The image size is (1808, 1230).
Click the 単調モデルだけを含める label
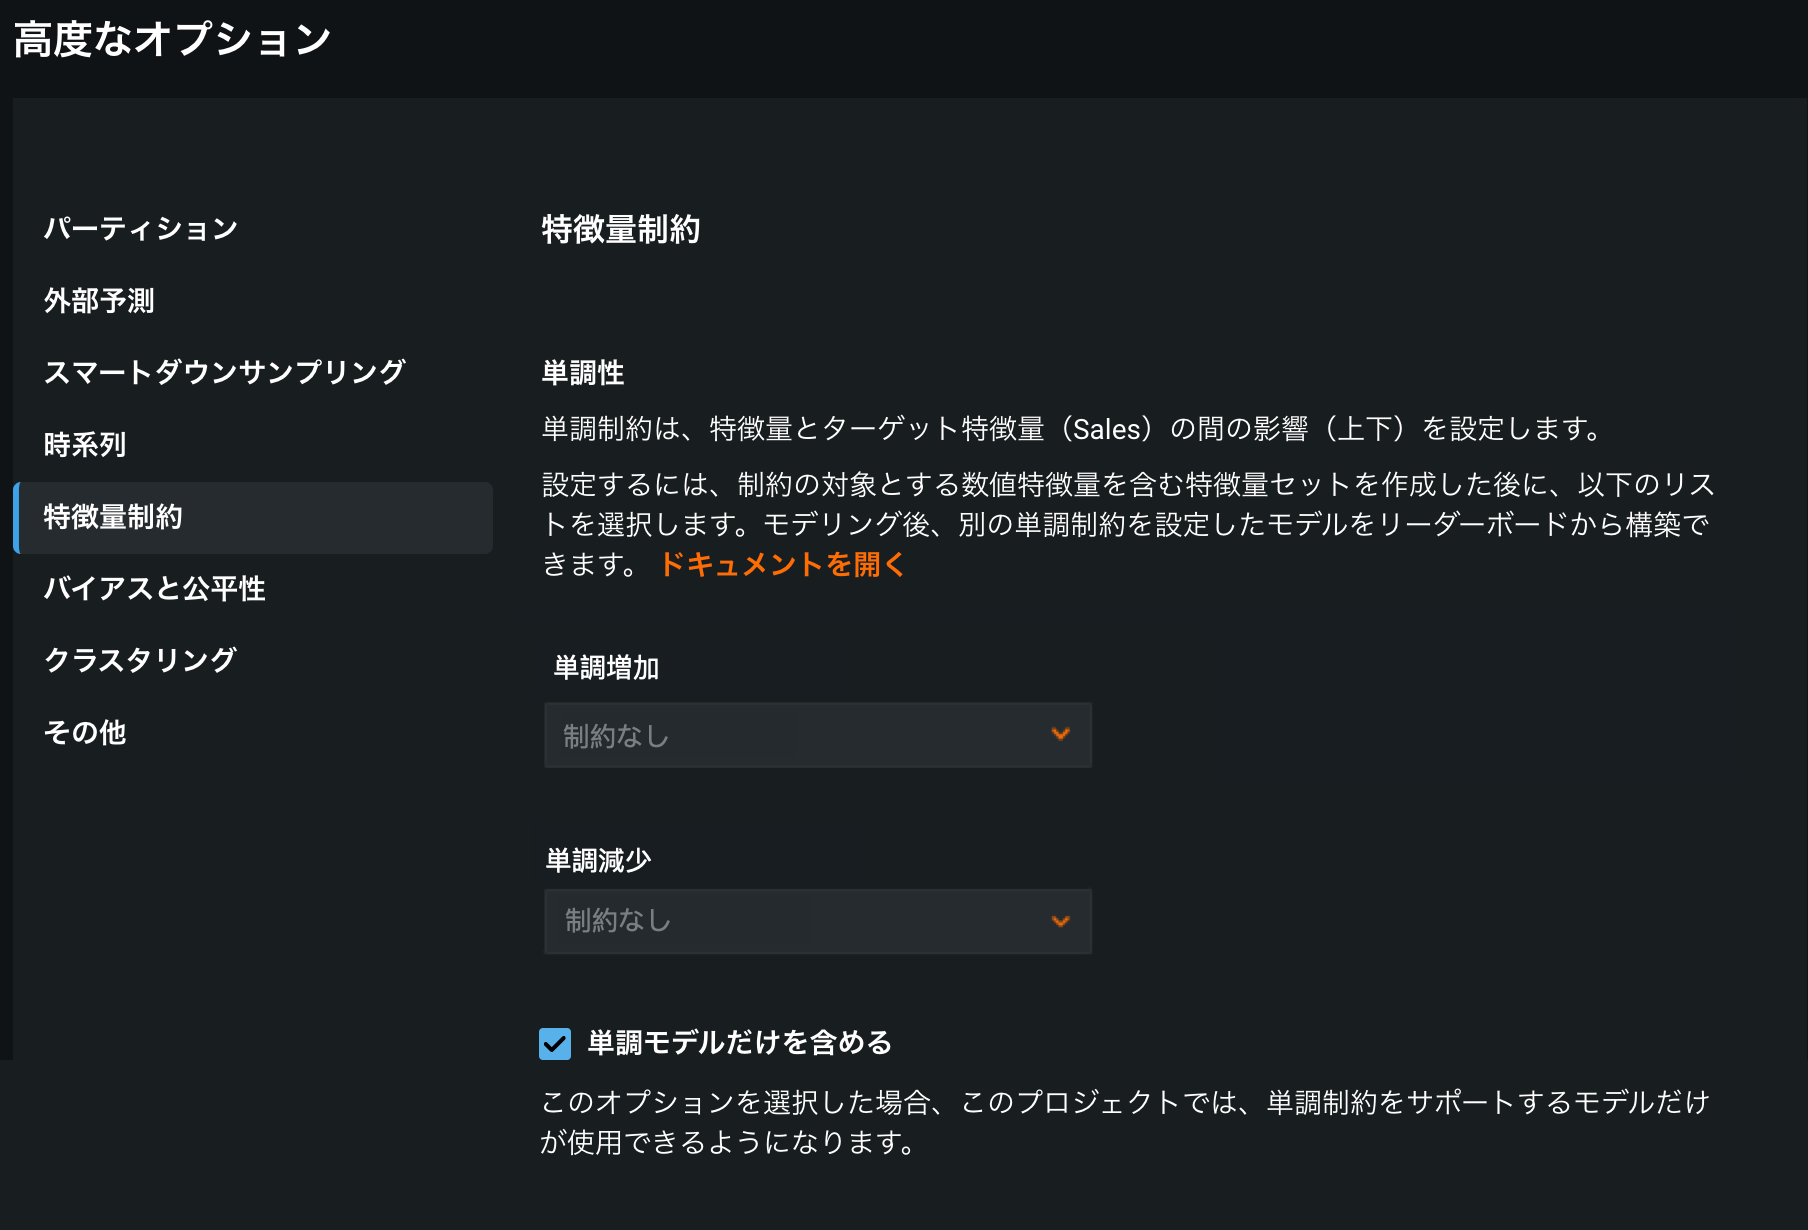tap(739, 1043)
